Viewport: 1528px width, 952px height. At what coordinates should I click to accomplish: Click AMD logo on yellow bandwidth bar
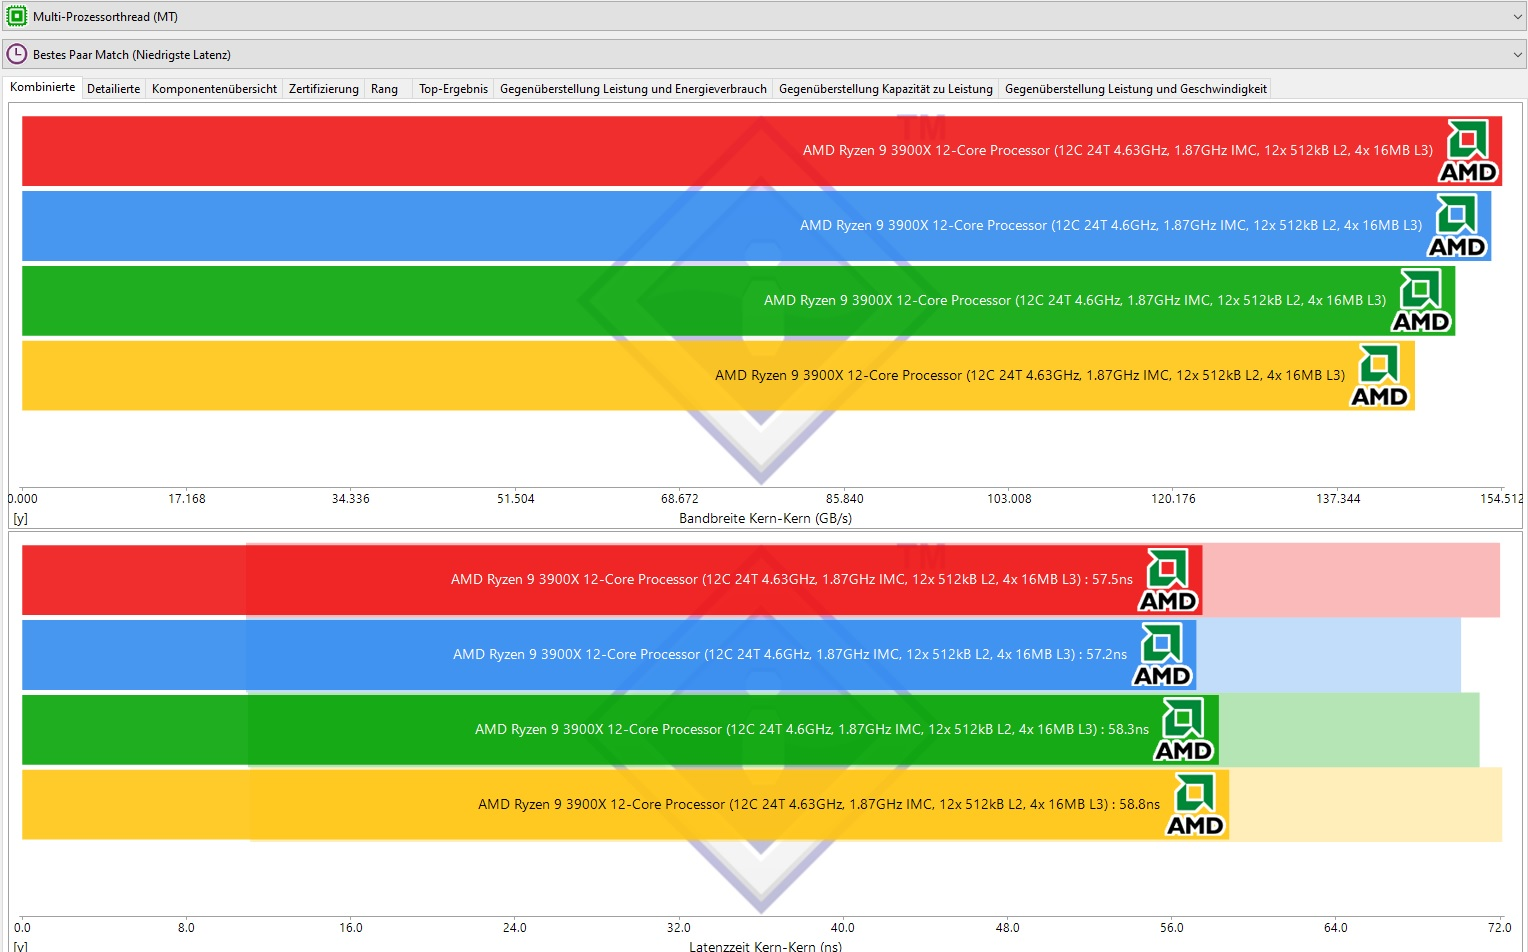pyautogui.click(x=1379, y=376)
